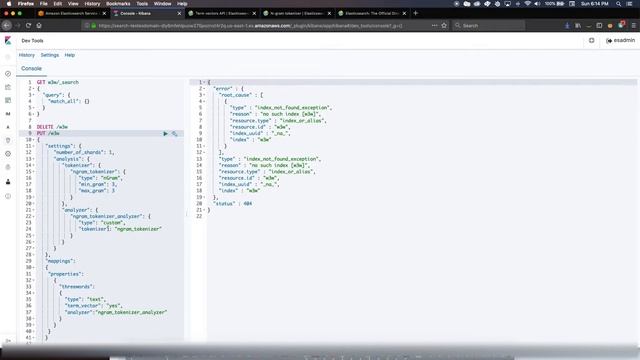Viewport: 640px width, 360px height.
Task: Go to Firefox home page icon
Action: tap(39, 25)
